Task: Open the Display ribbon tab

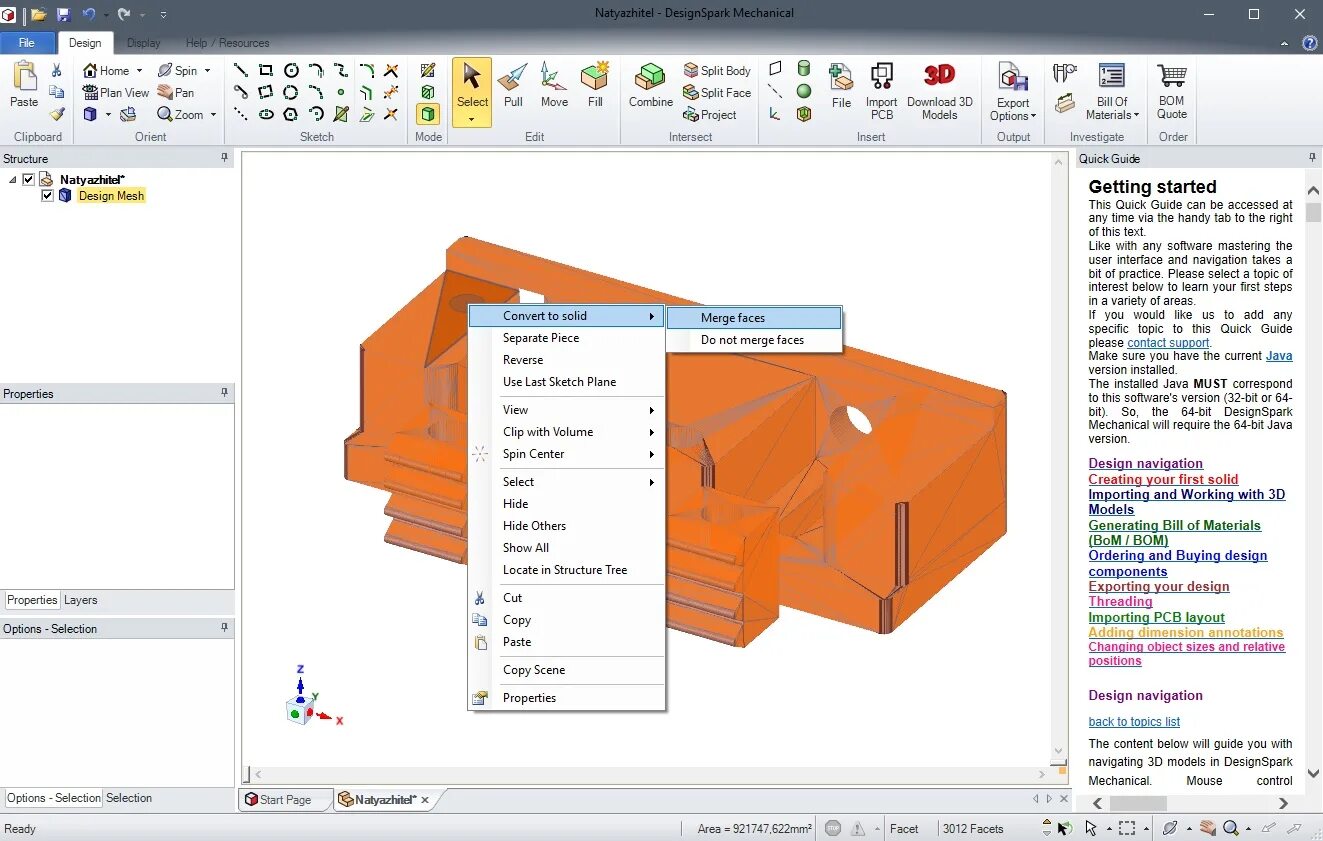Action: (x=144, y=43)
